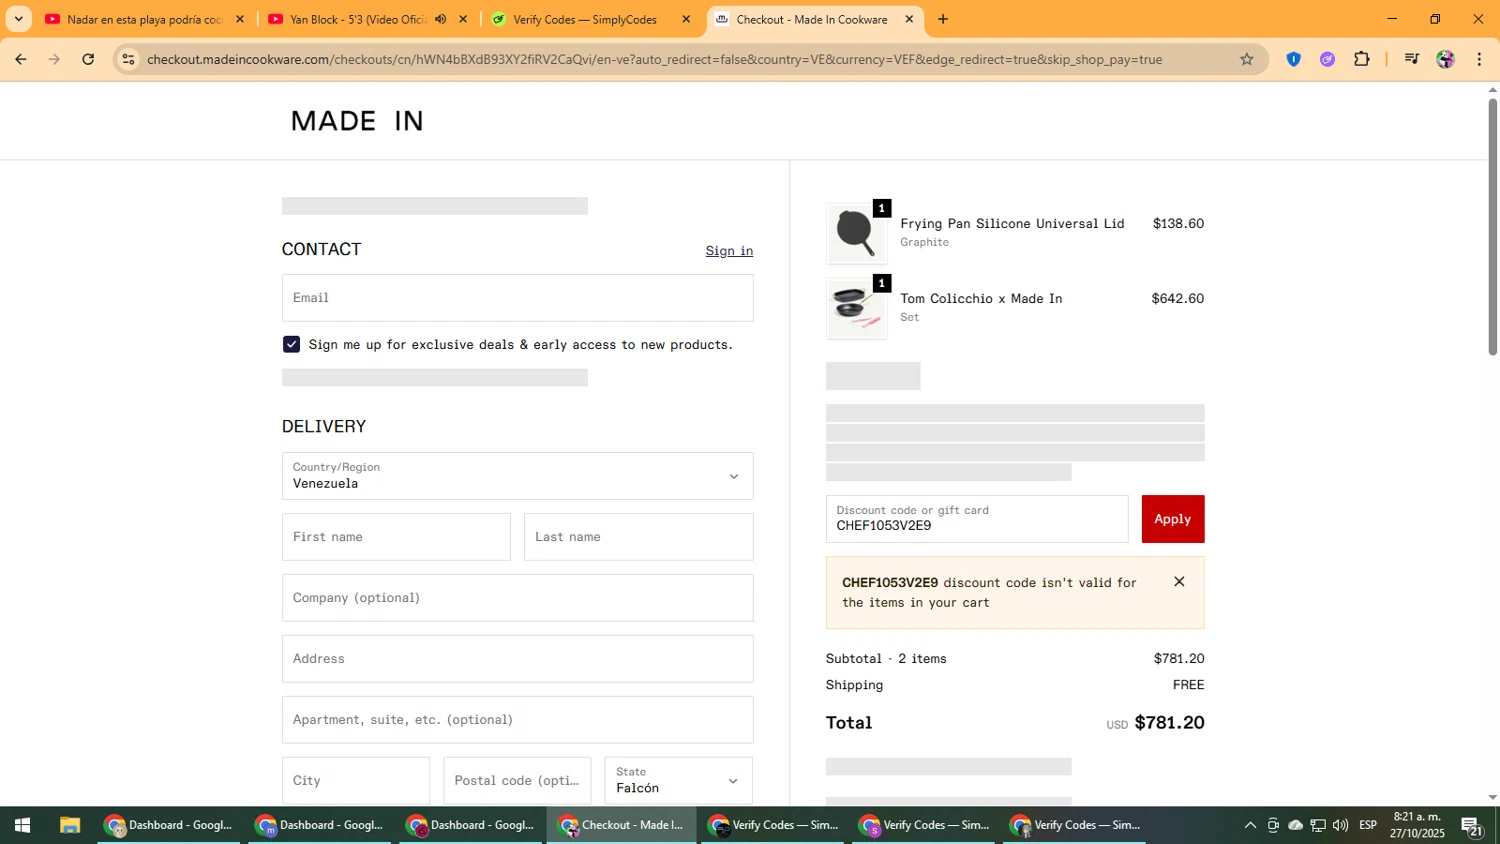View site information icon in address bar

point(128,59)
